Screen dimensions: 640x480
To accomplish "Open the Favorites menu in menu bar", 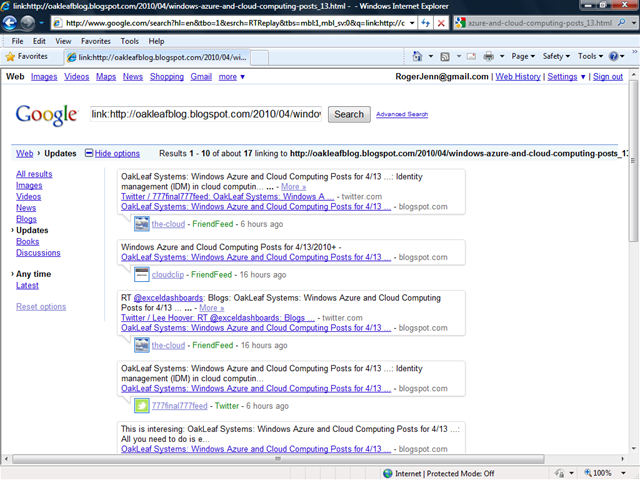I will pyautogui.click(x=96, y=41).
